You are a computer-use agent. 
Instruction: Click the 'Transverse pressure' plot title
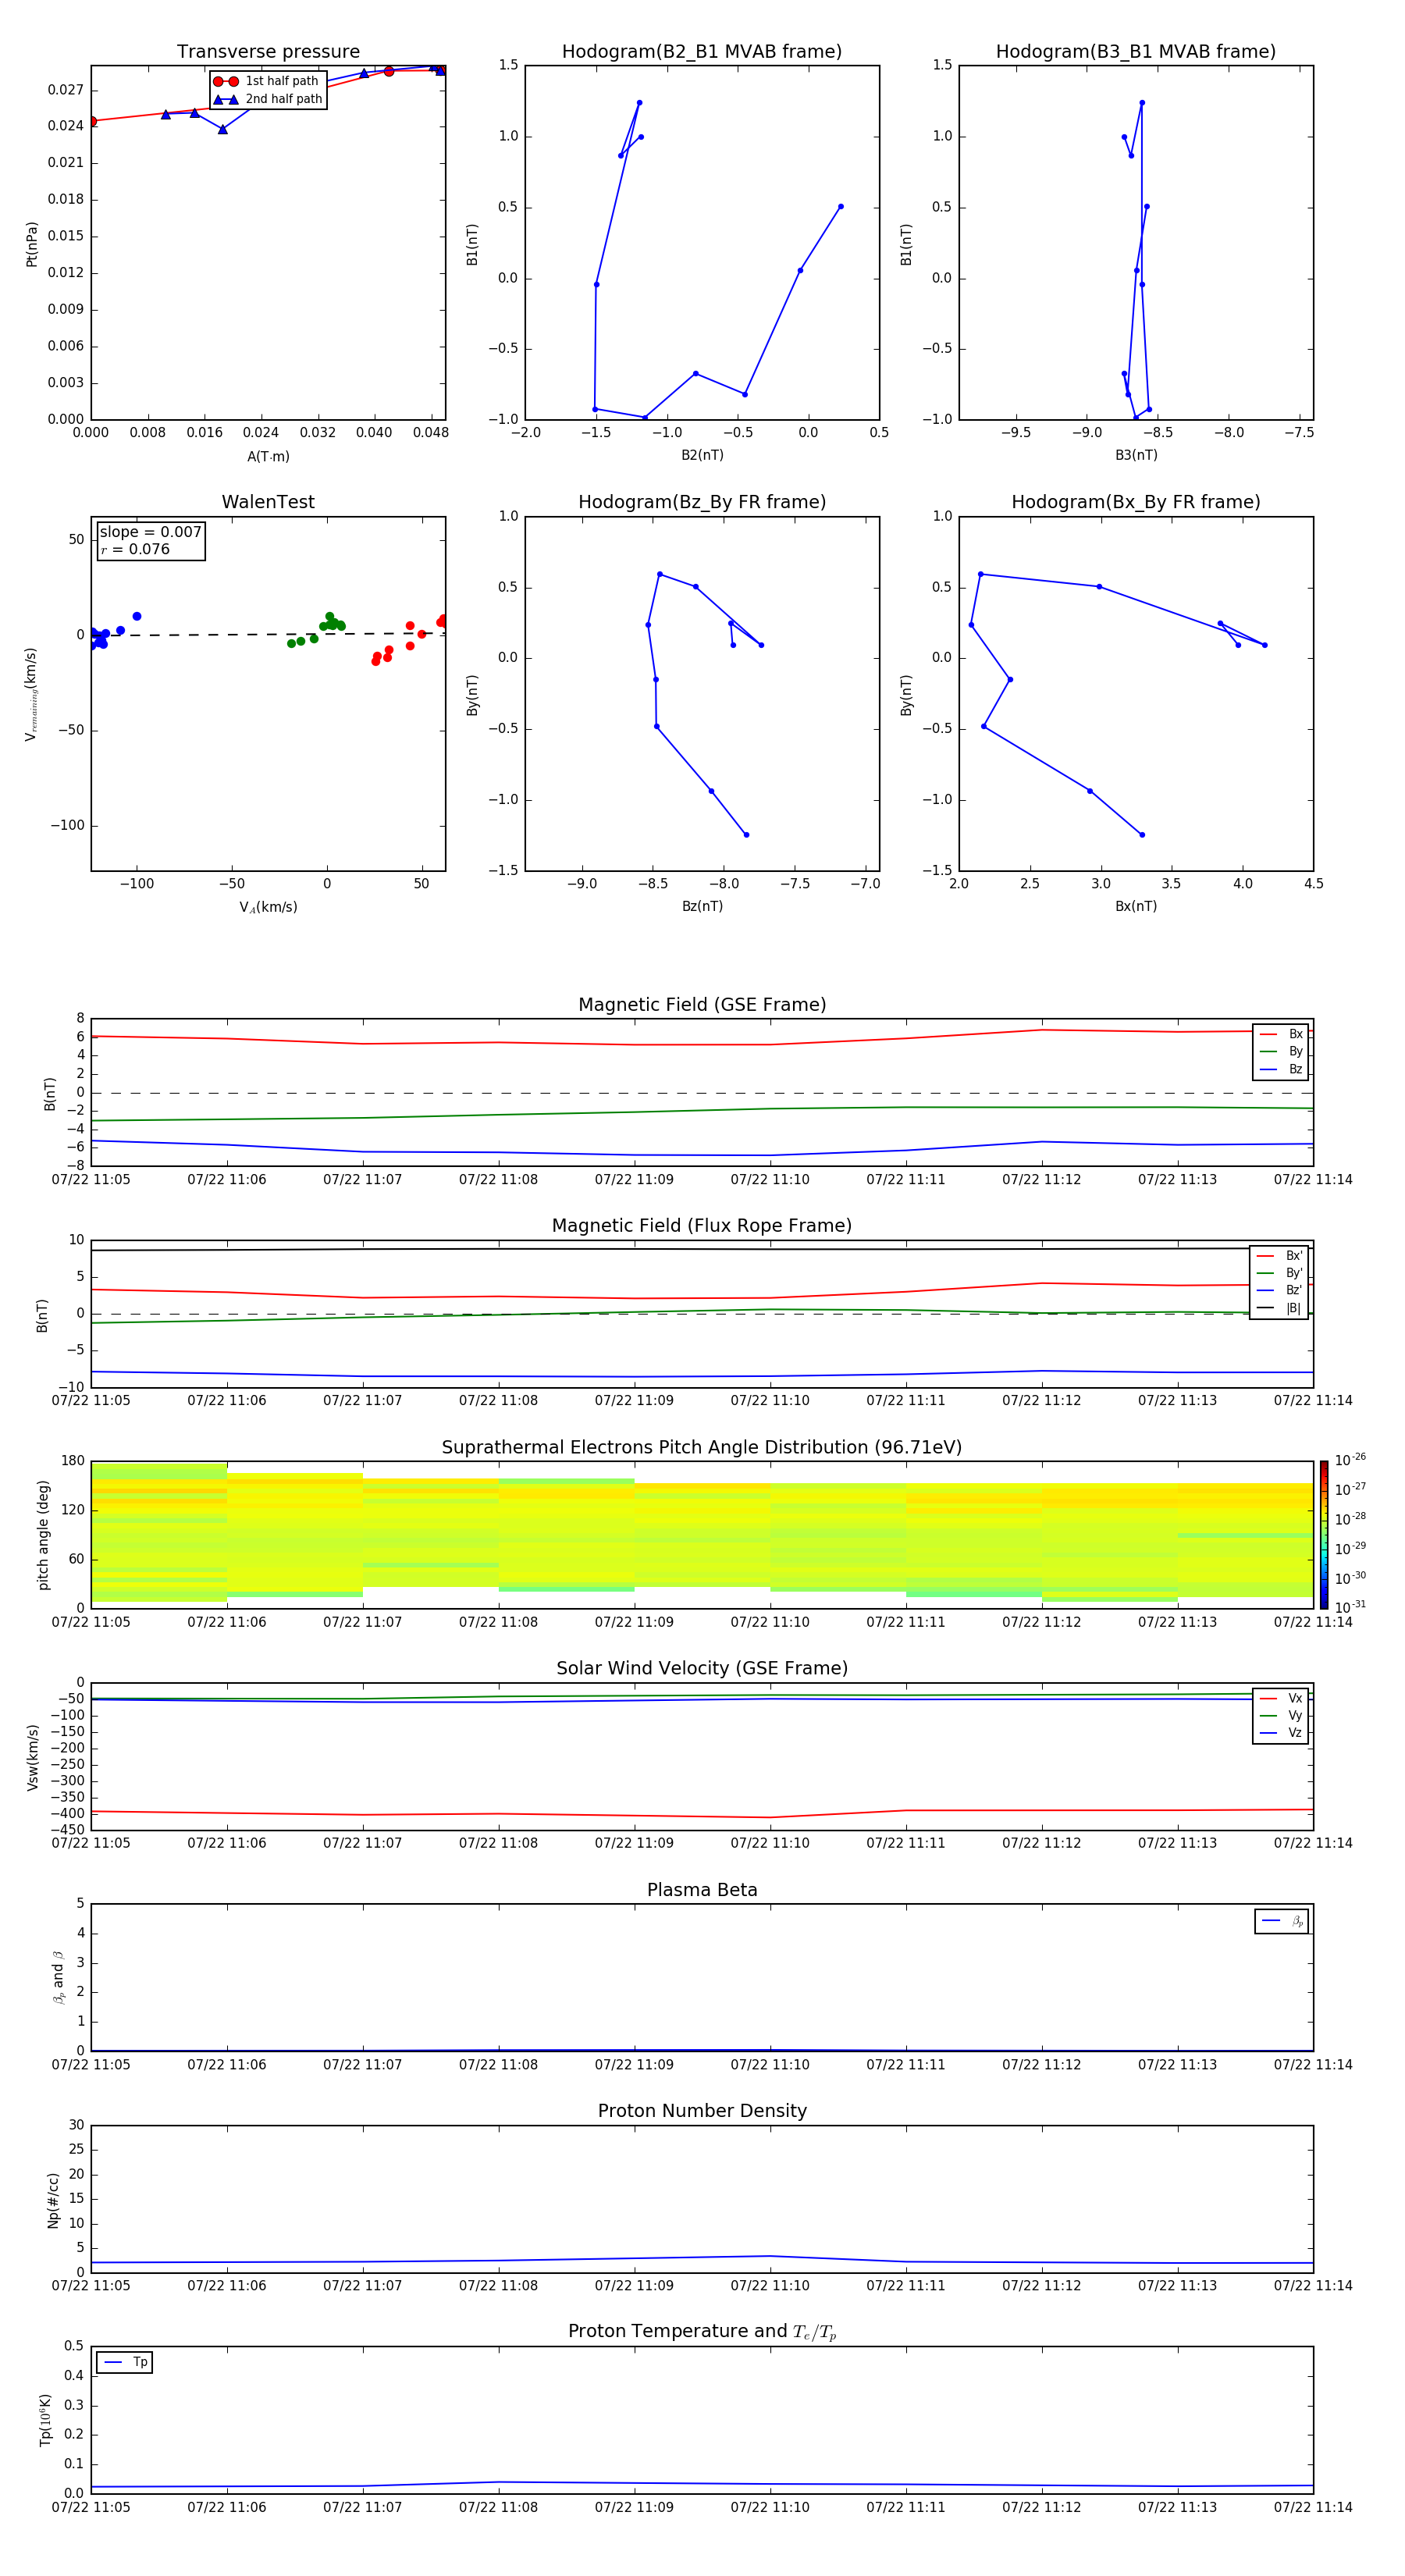[268, 52]
